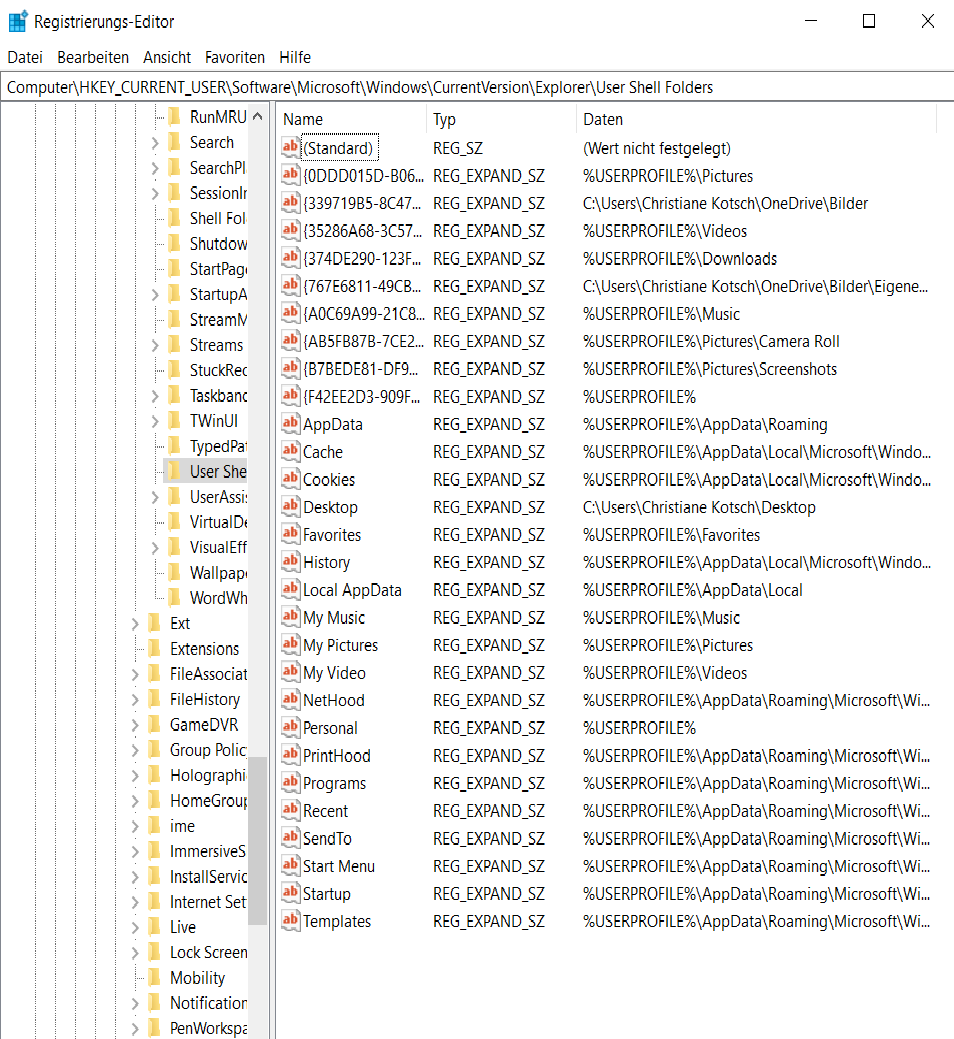The image size is (954, 1039).
Task: Select the RunMRU tree key
Action: point(218,117)
